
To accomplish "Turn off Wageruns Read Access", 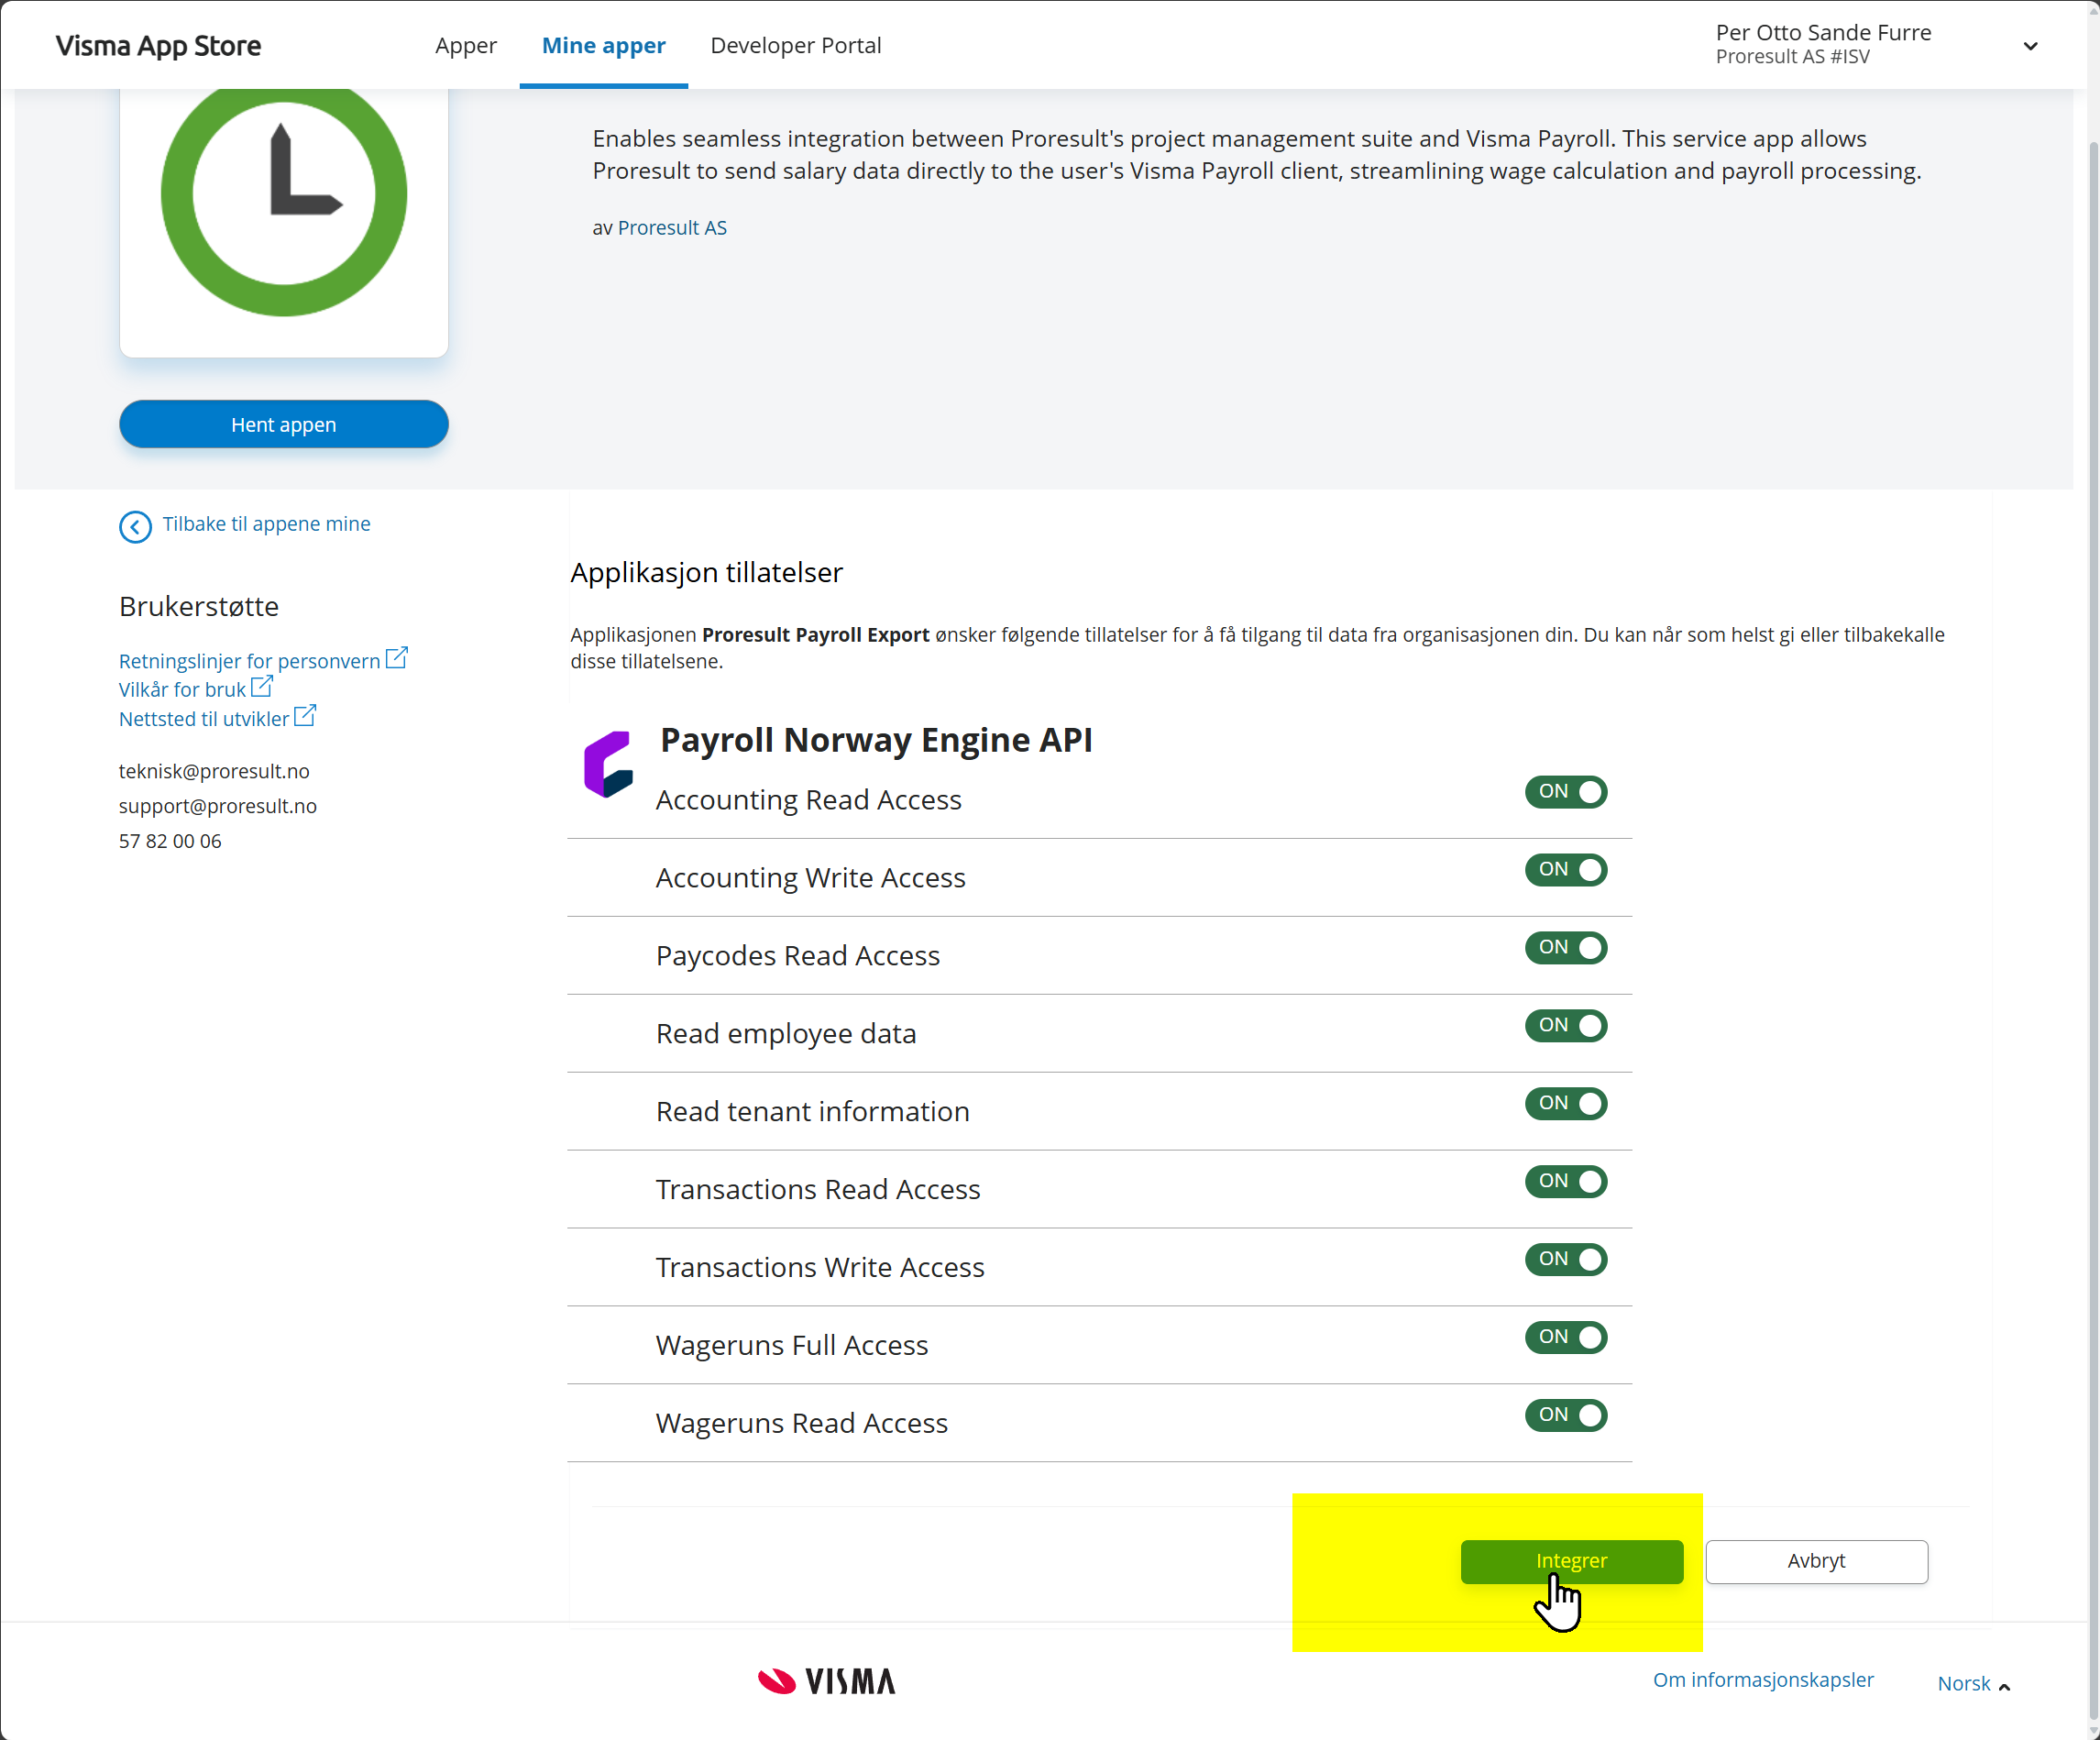I will [1565, 1416].
